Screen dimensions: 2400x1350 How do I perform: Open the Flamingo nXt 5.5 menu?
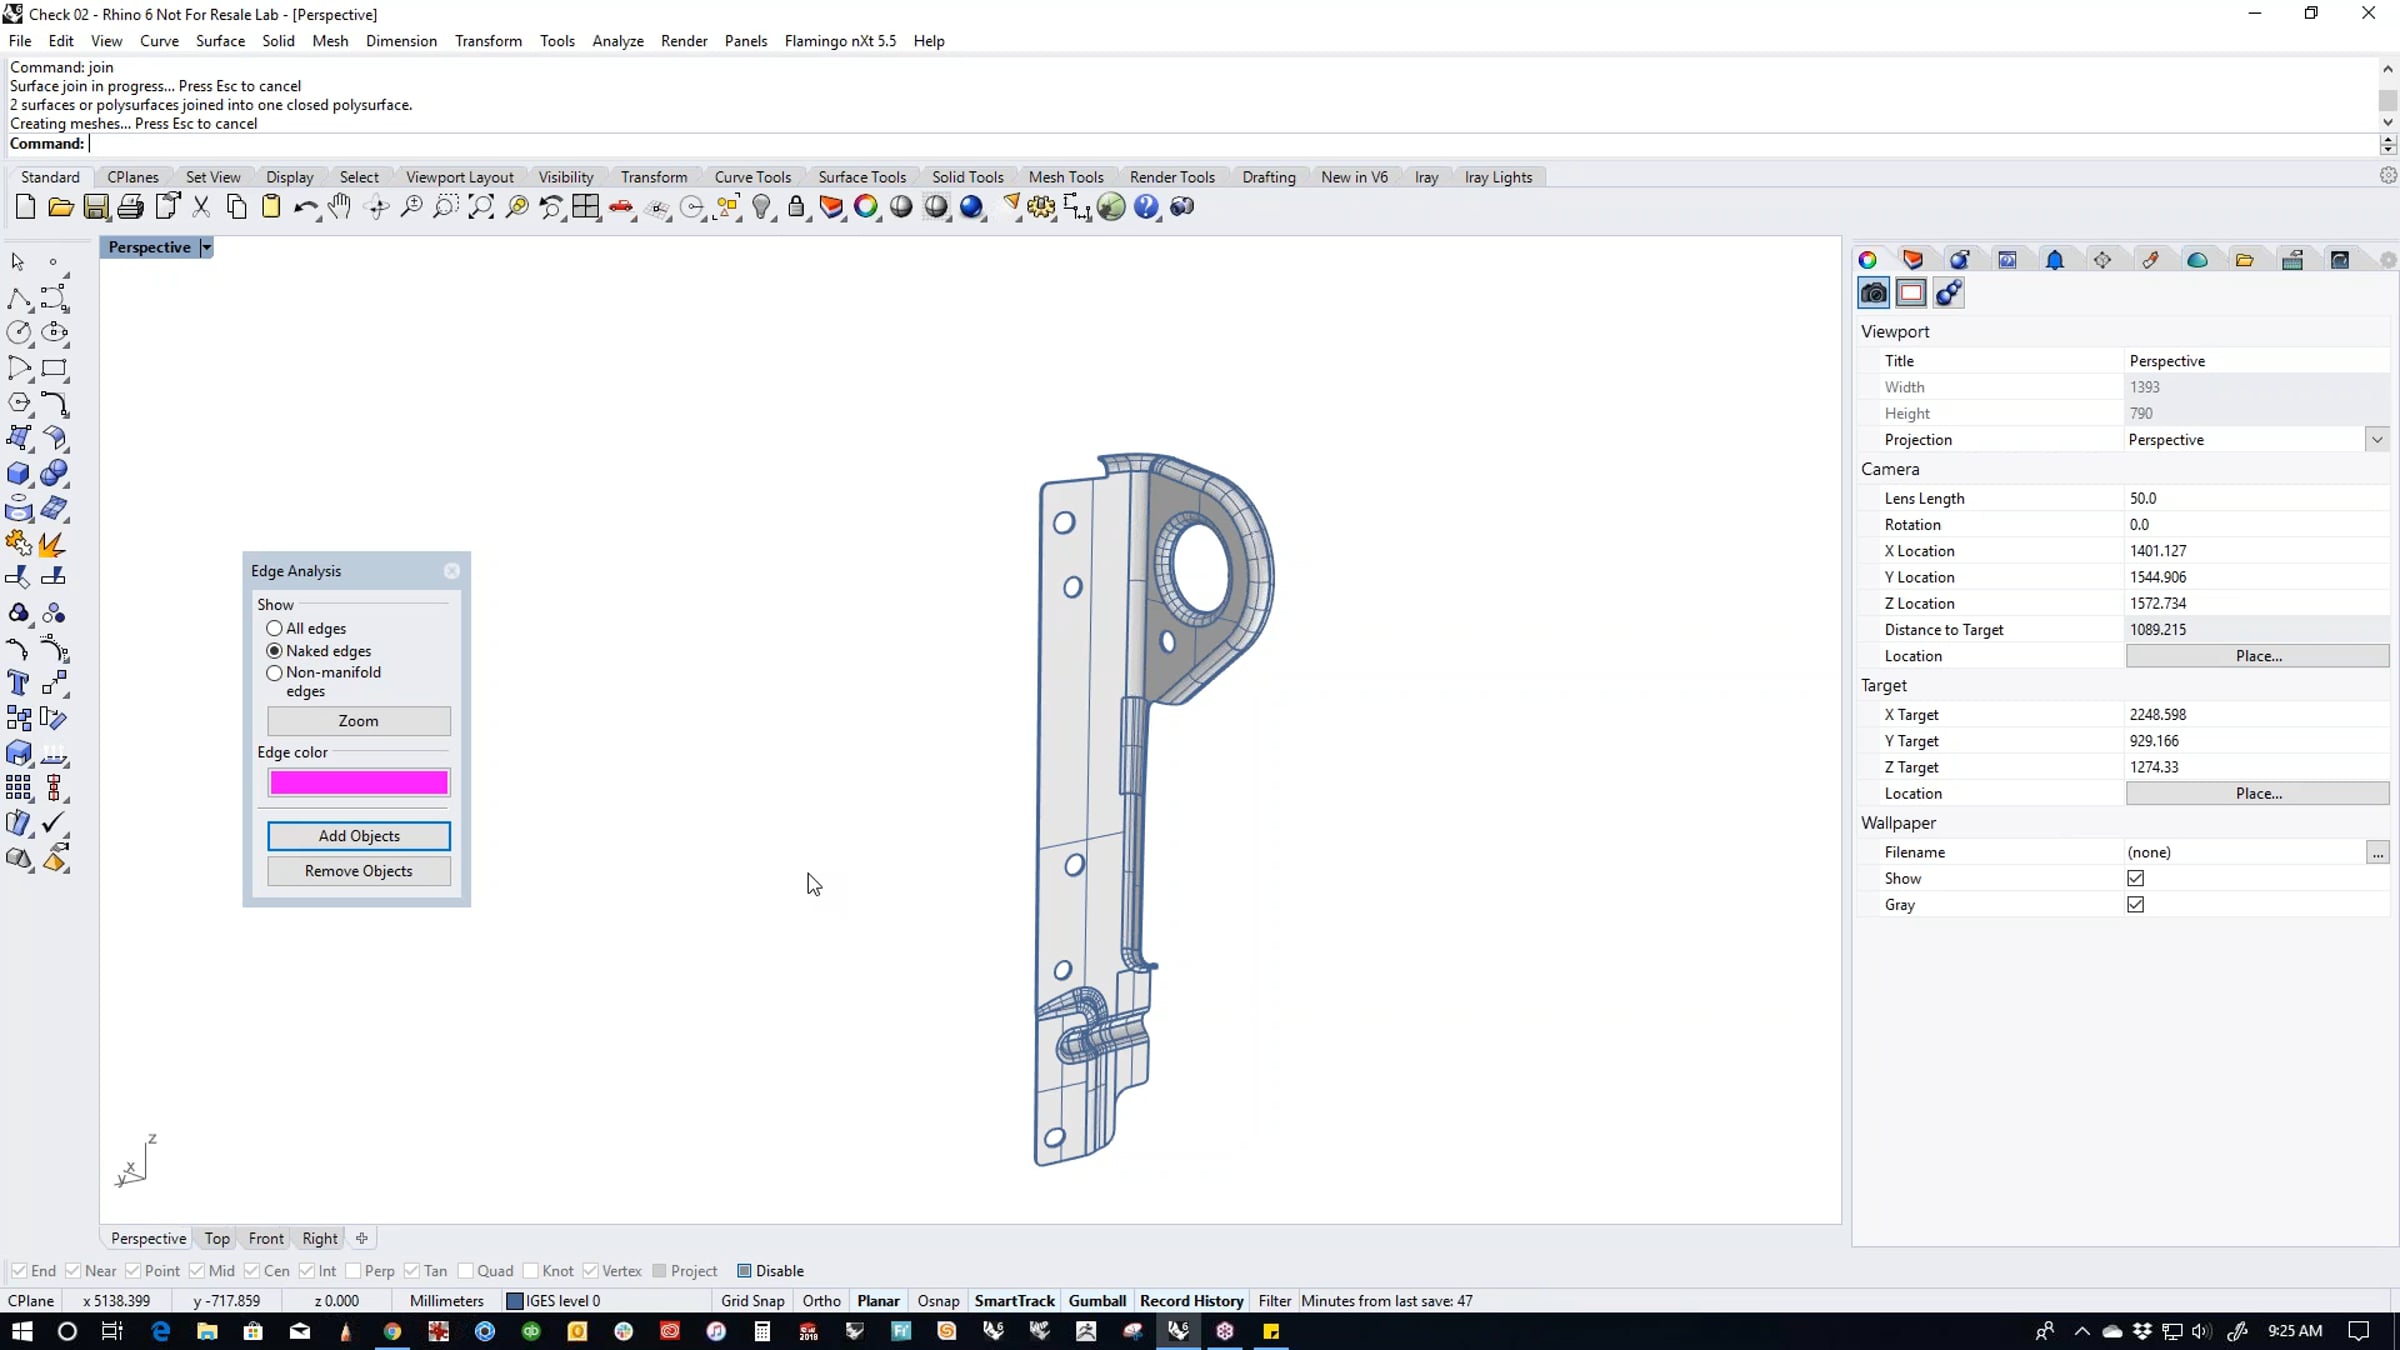coord(840,41)
